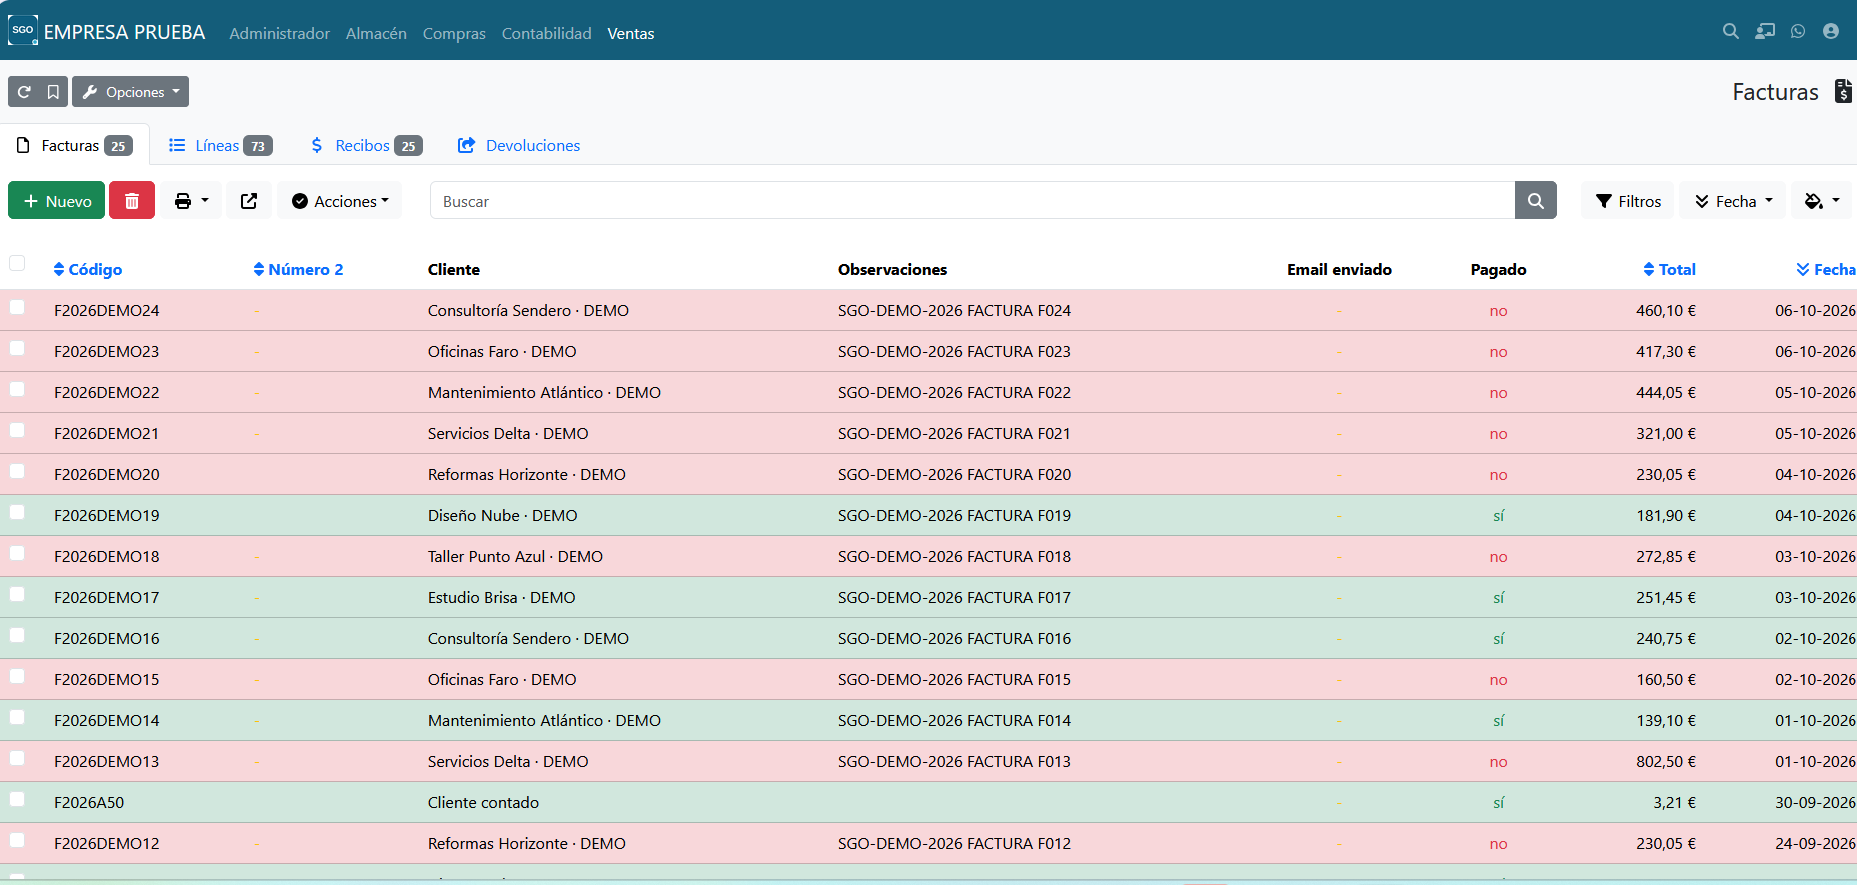
Task: Check the box for F2026DEMO22
Action: 17,389
